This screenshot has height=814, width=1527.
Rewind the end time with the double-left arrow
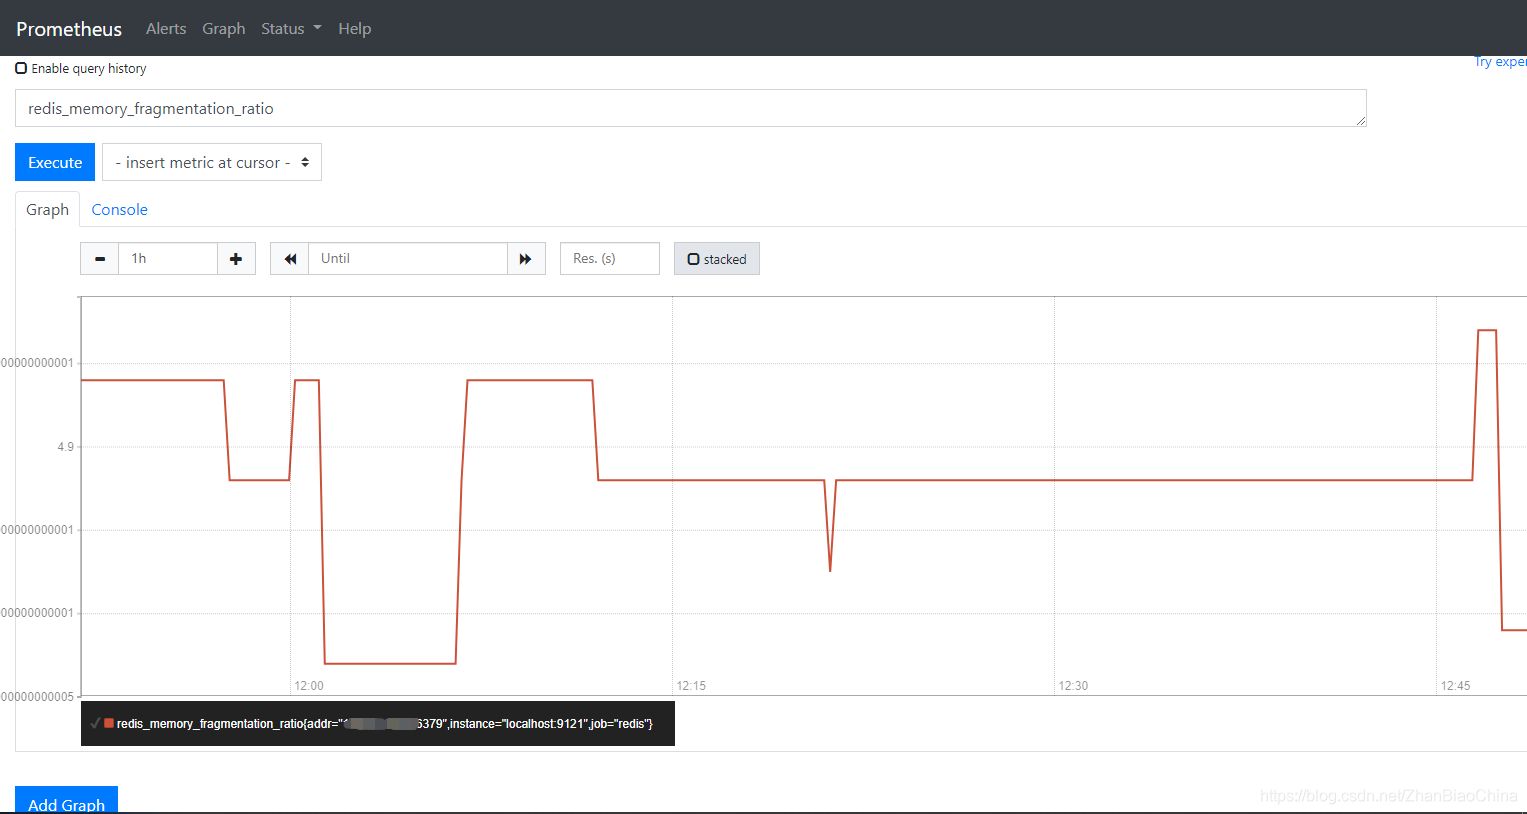pos(290,259)
